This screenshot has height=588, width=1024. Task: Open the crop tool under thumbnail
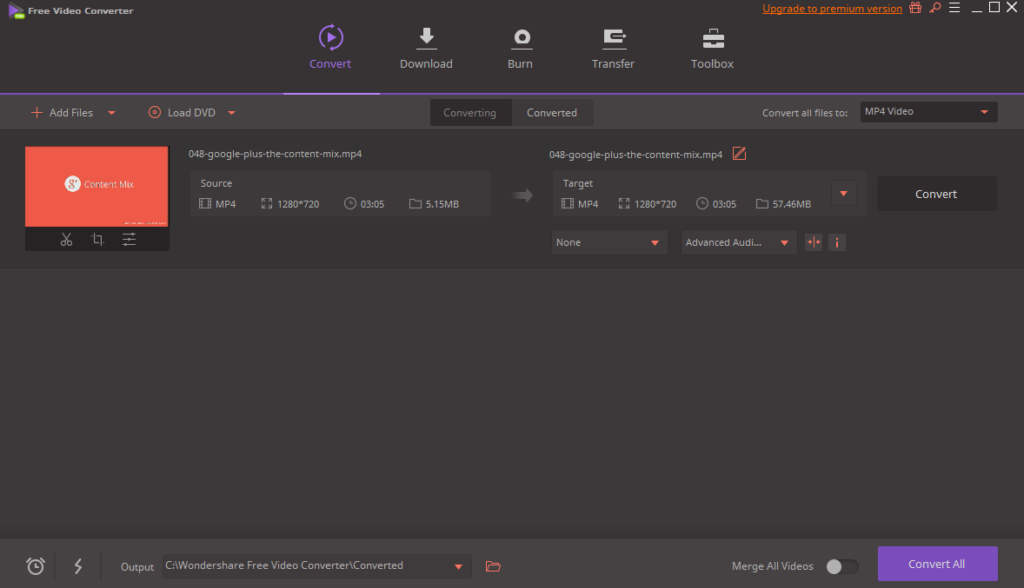click(97, 240)
